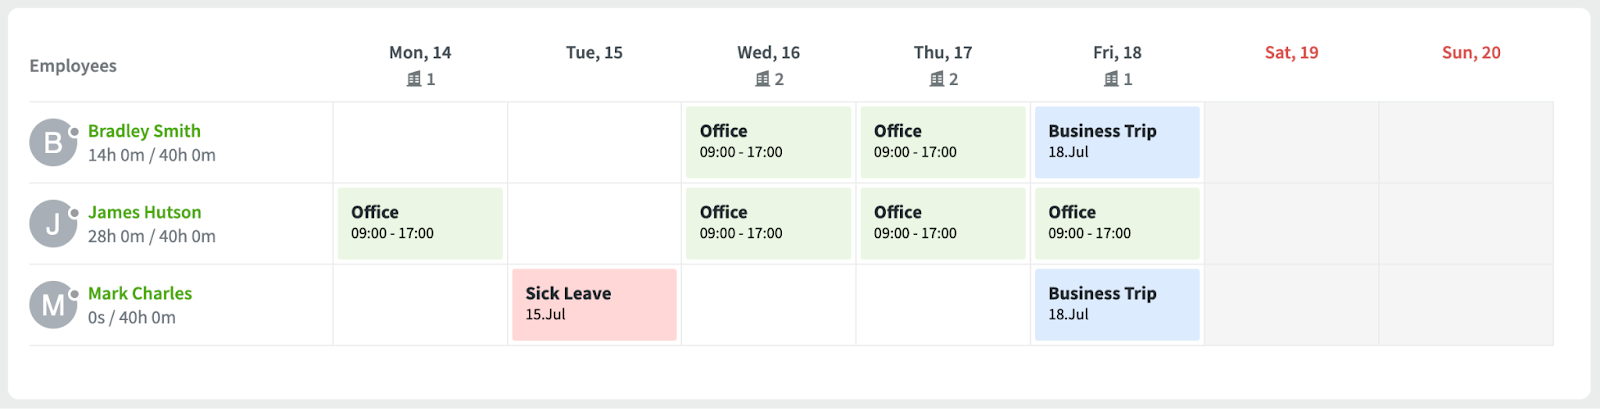
Task: Click the office count icon under Wed, 16
Action: click(x=762, y=79)
